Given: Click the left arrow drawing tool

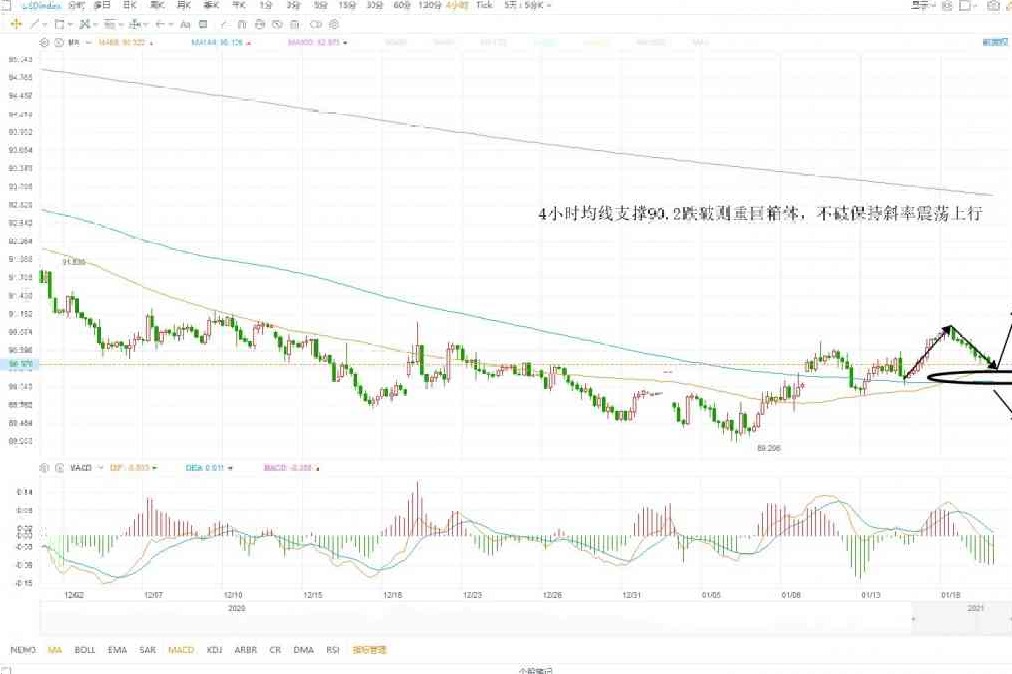Looking at the screenshot, I should [160, 23].
